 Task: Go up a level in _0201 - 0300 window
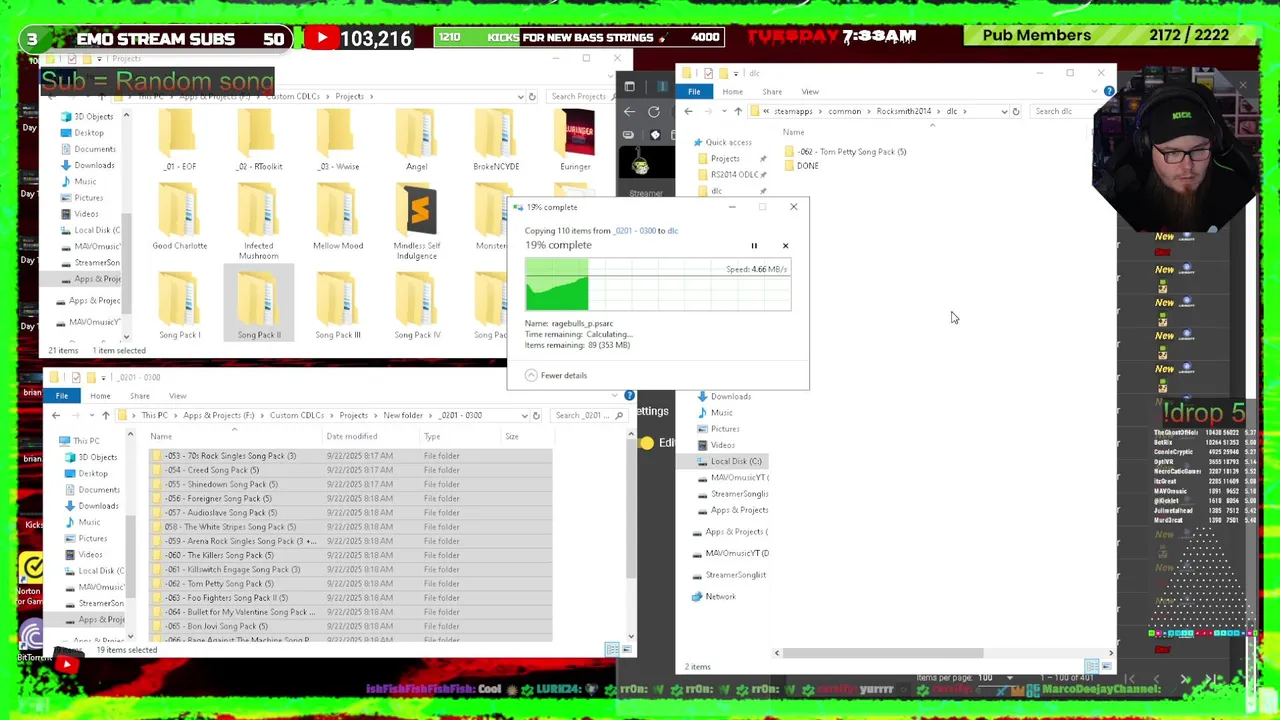pyautogui.click(x=106, y=415)
